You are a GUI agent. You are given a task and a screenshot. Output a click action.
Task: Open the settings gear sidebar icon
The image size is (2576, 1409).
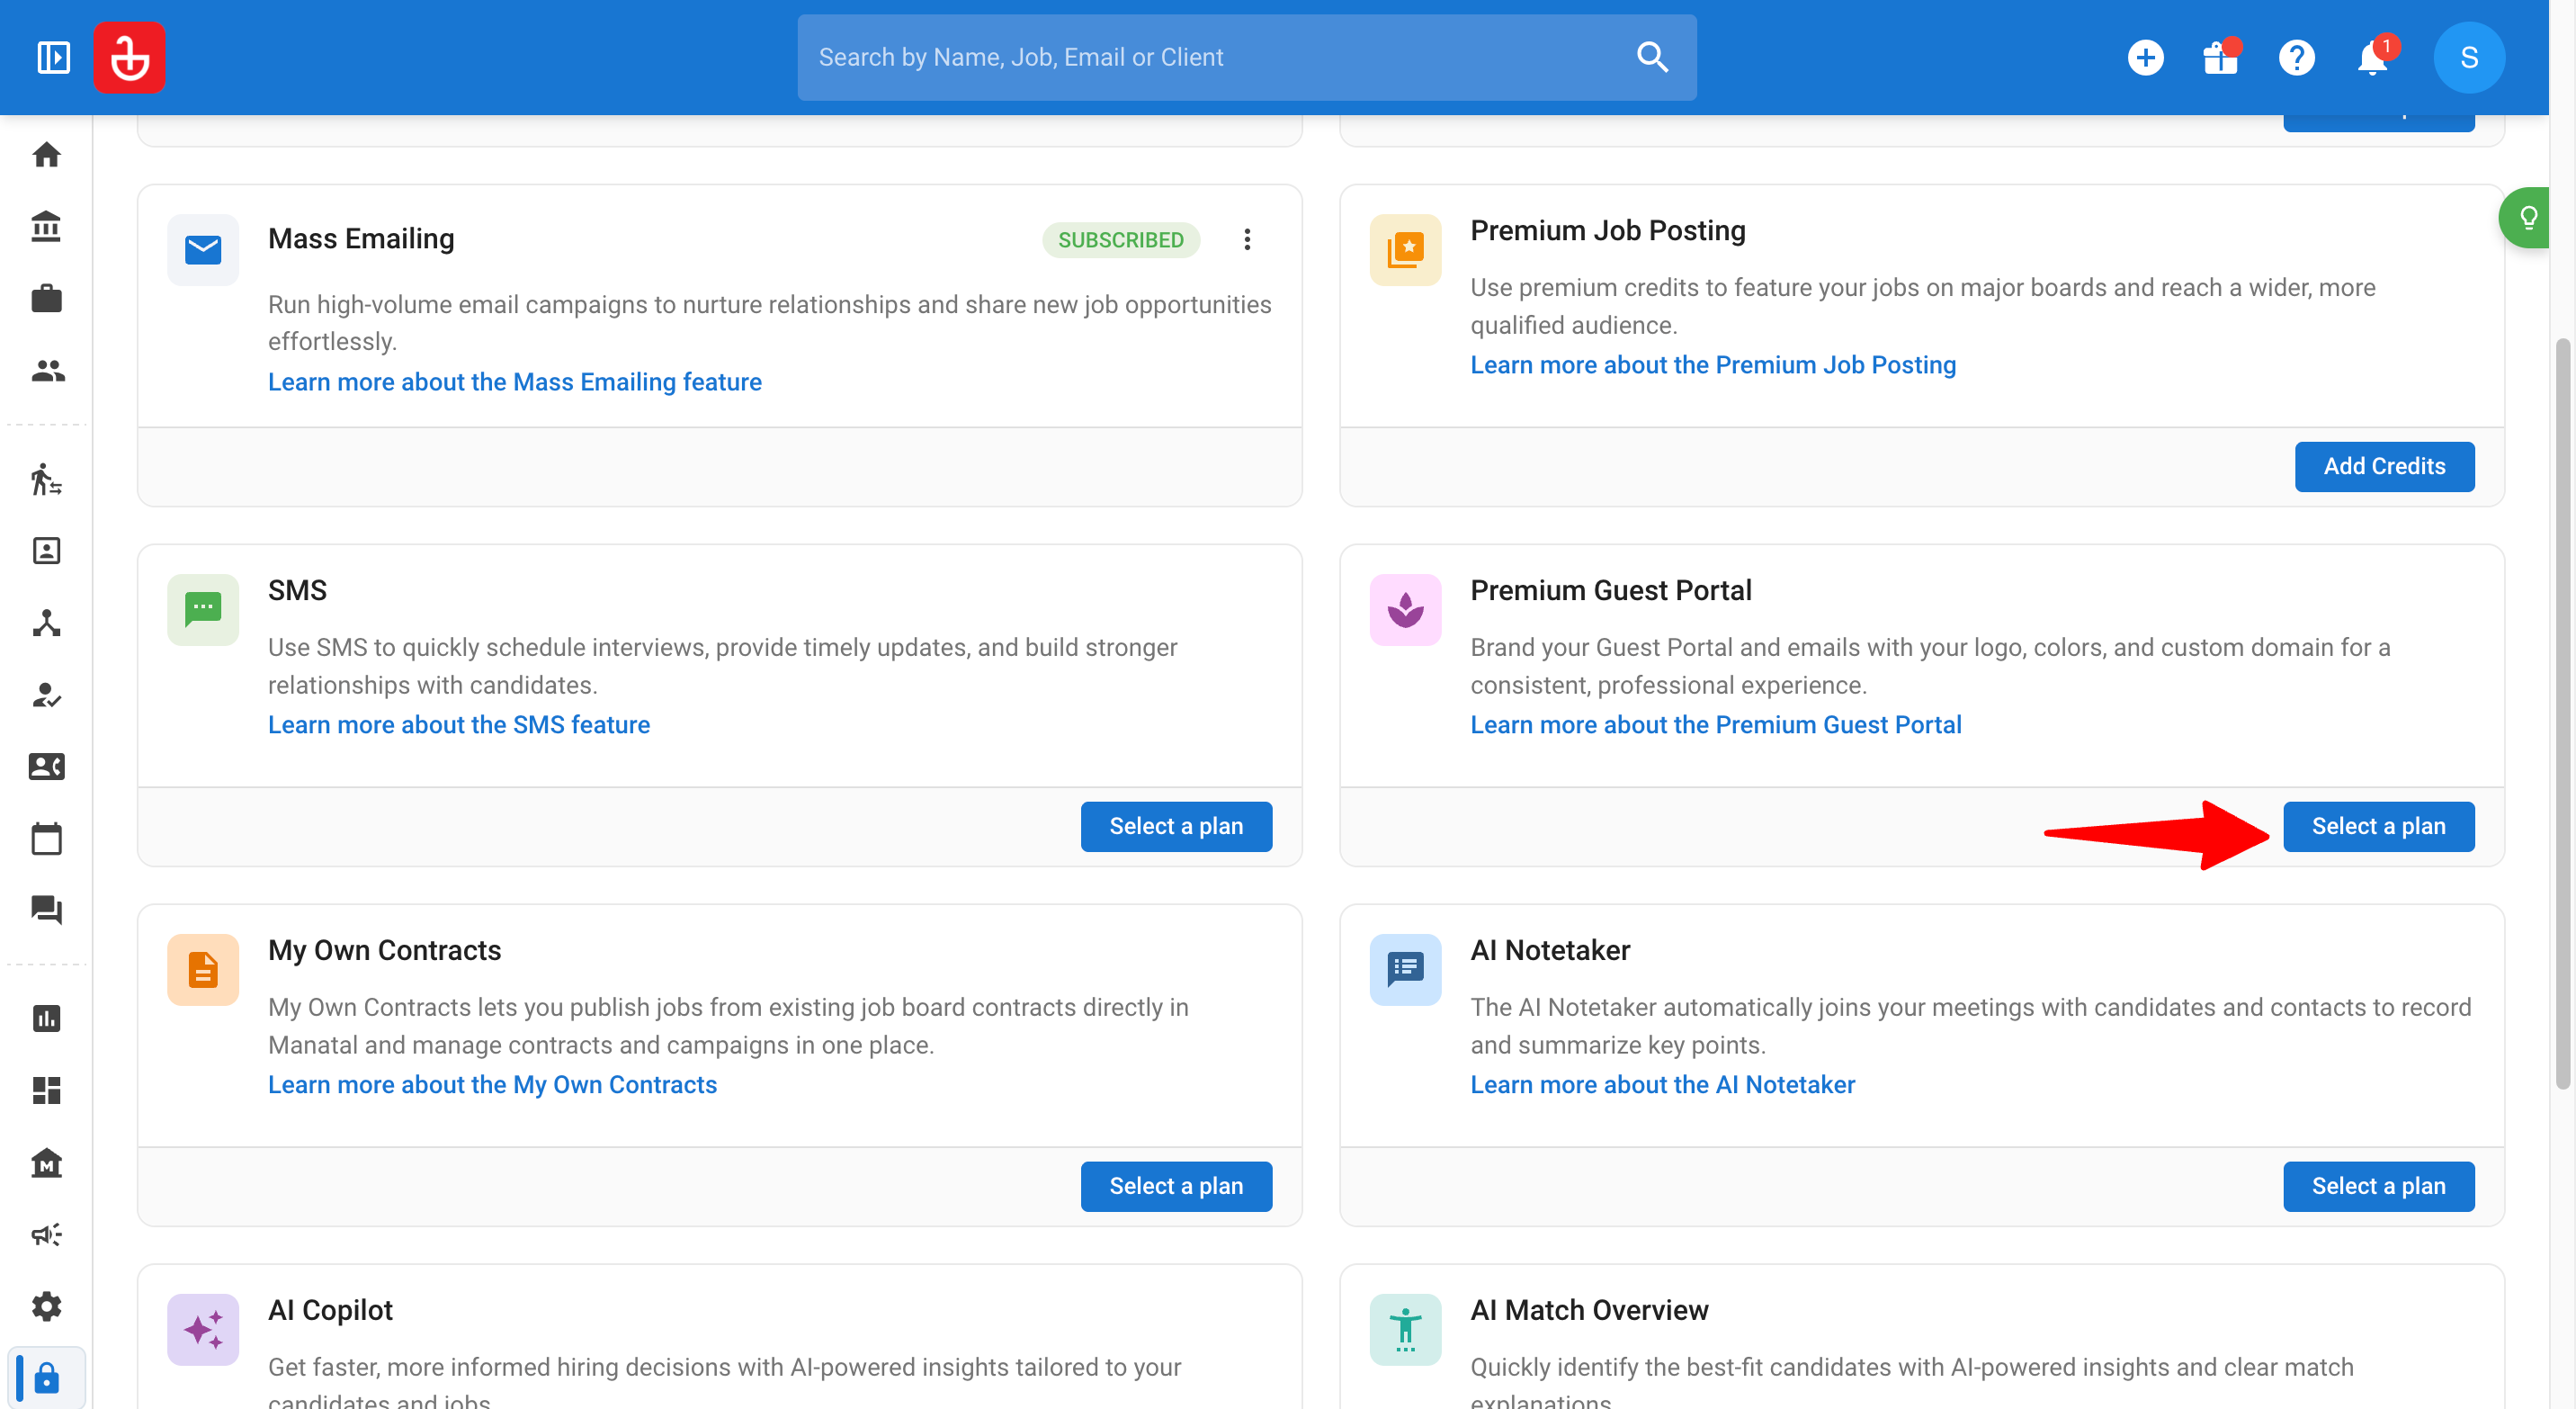46,1306
